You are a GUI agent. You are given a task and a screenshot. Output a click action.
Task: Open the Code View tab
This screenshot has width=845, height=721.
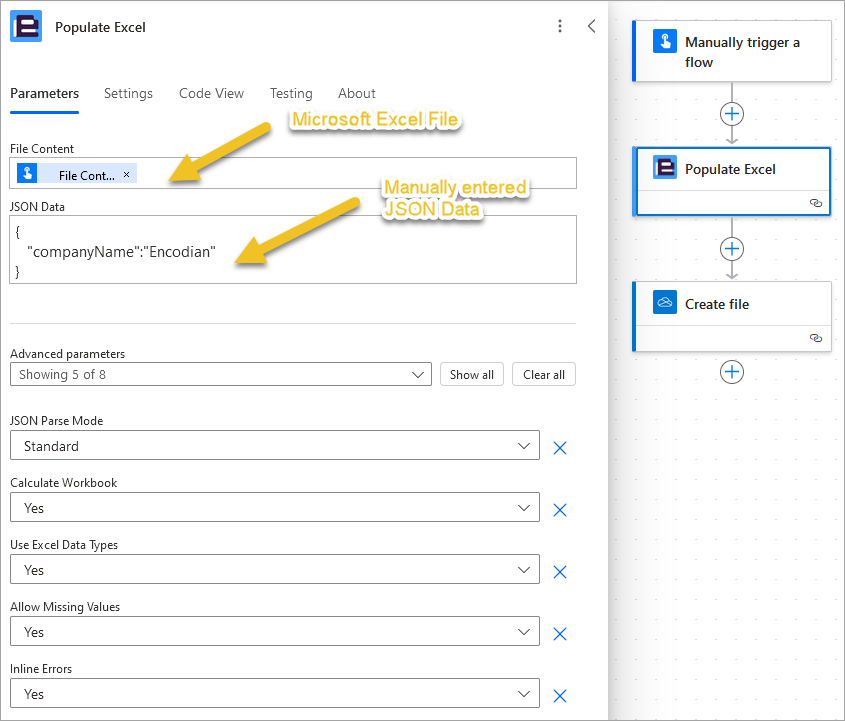[211, 94]
